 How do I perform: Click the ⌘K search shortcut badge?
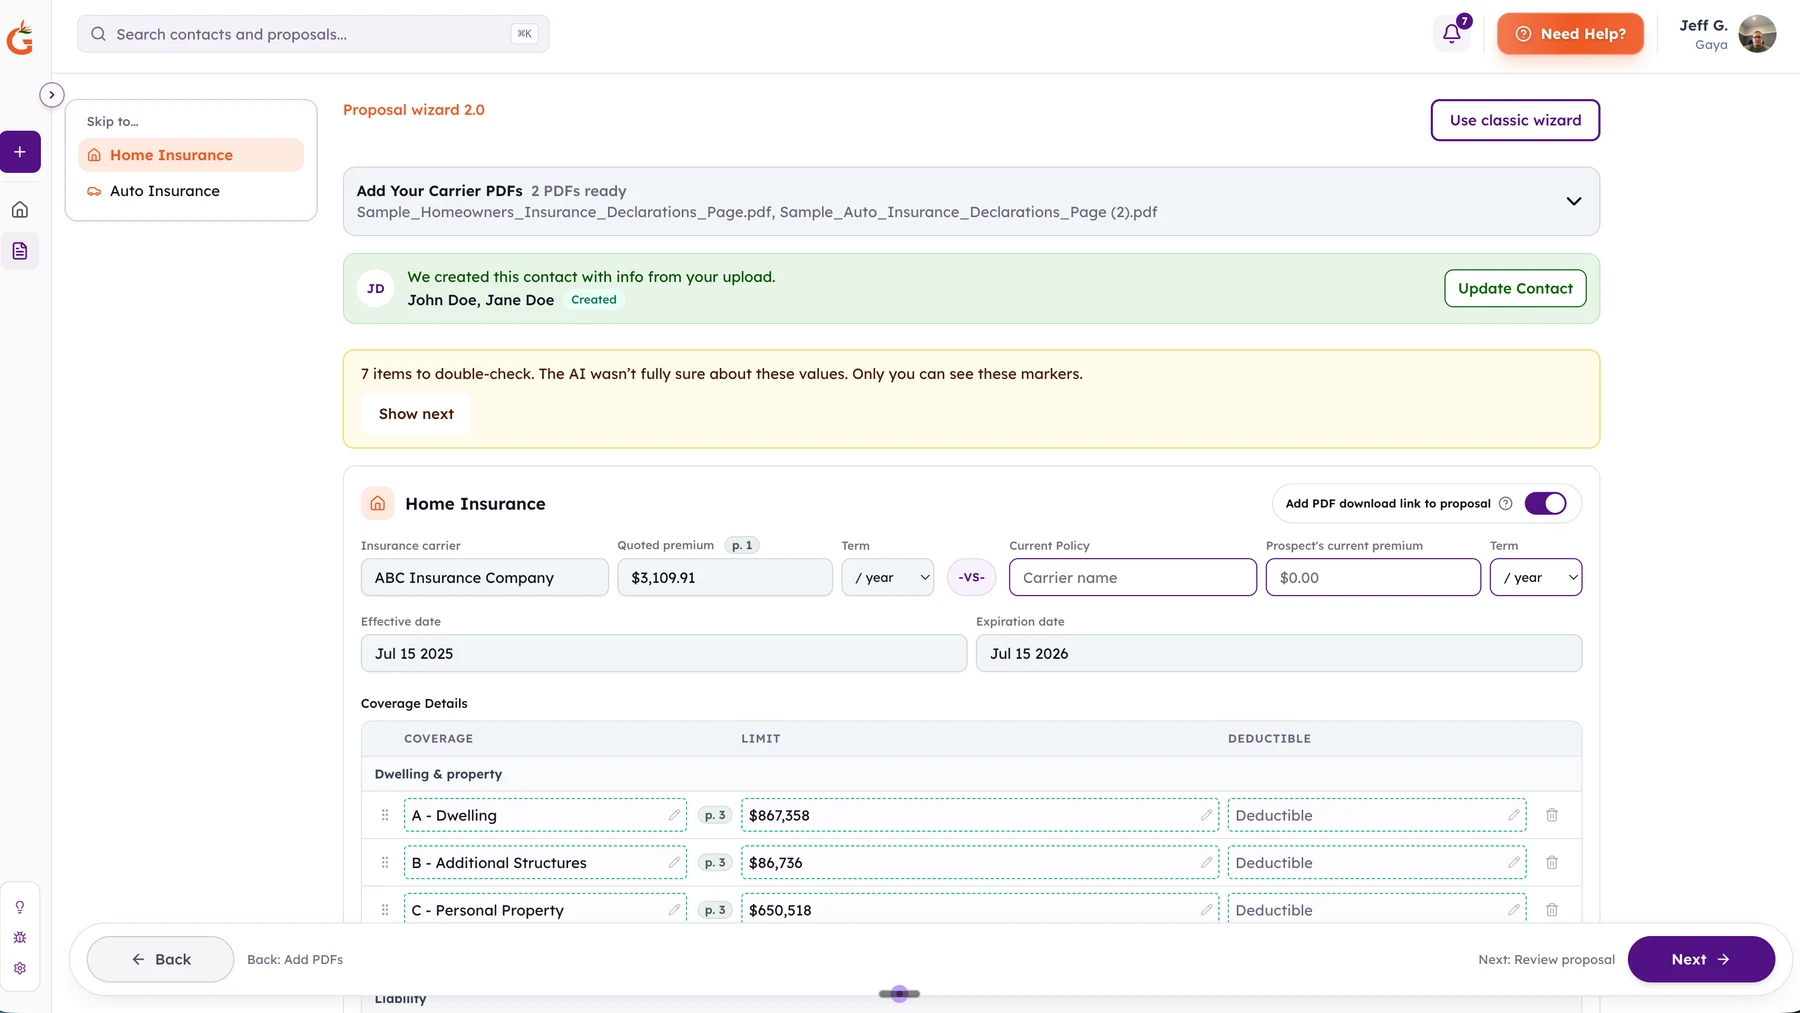point(524,34)
